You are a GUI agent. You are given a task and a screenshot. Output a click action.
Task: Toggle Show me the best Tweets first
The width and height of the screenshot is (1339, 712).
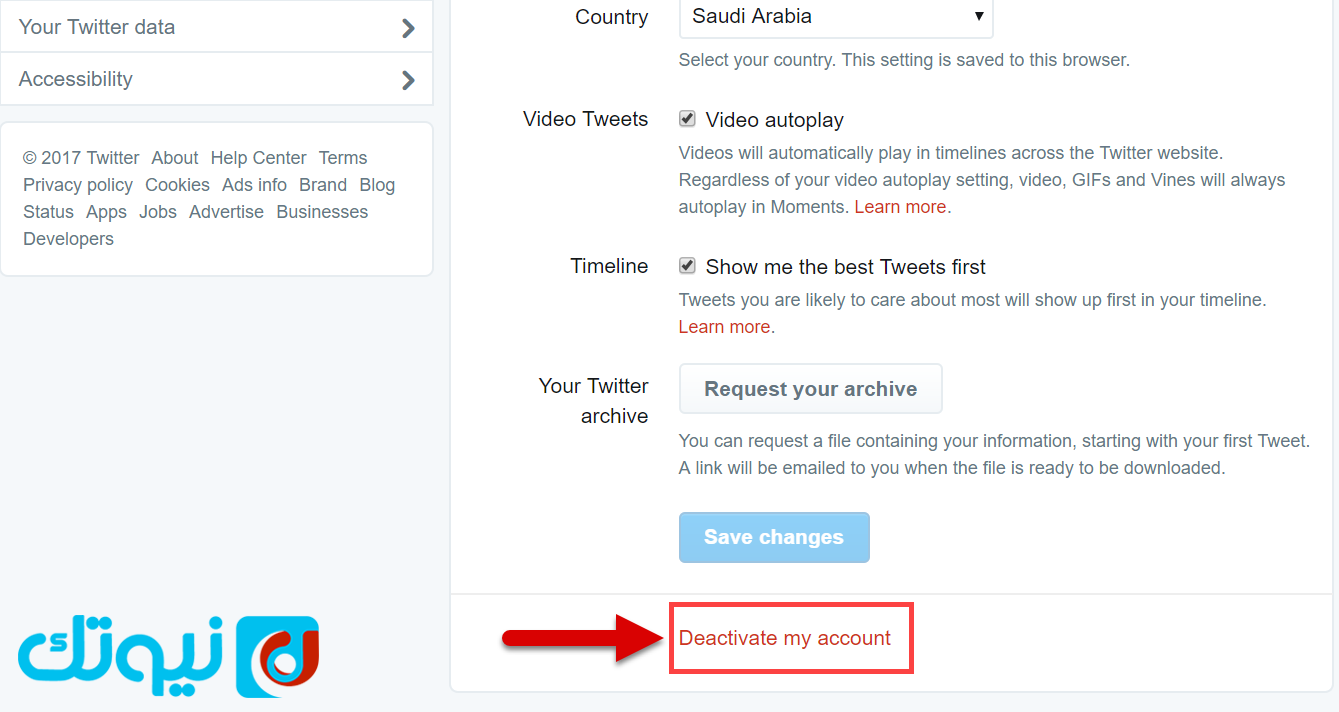tap(687, 266)
